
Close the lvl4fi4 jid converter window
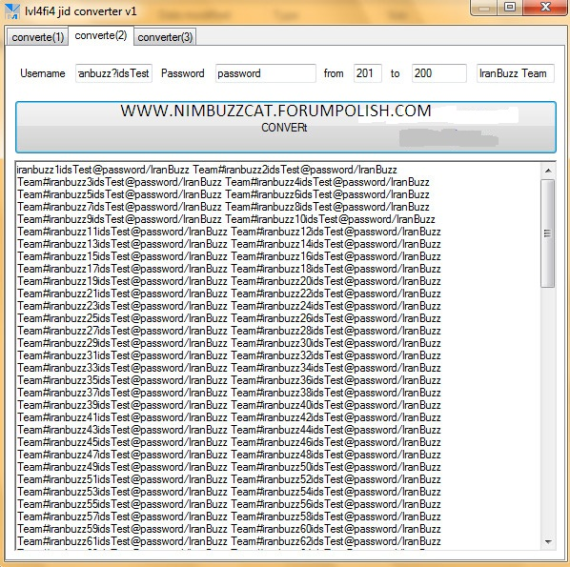click(545, 7)
